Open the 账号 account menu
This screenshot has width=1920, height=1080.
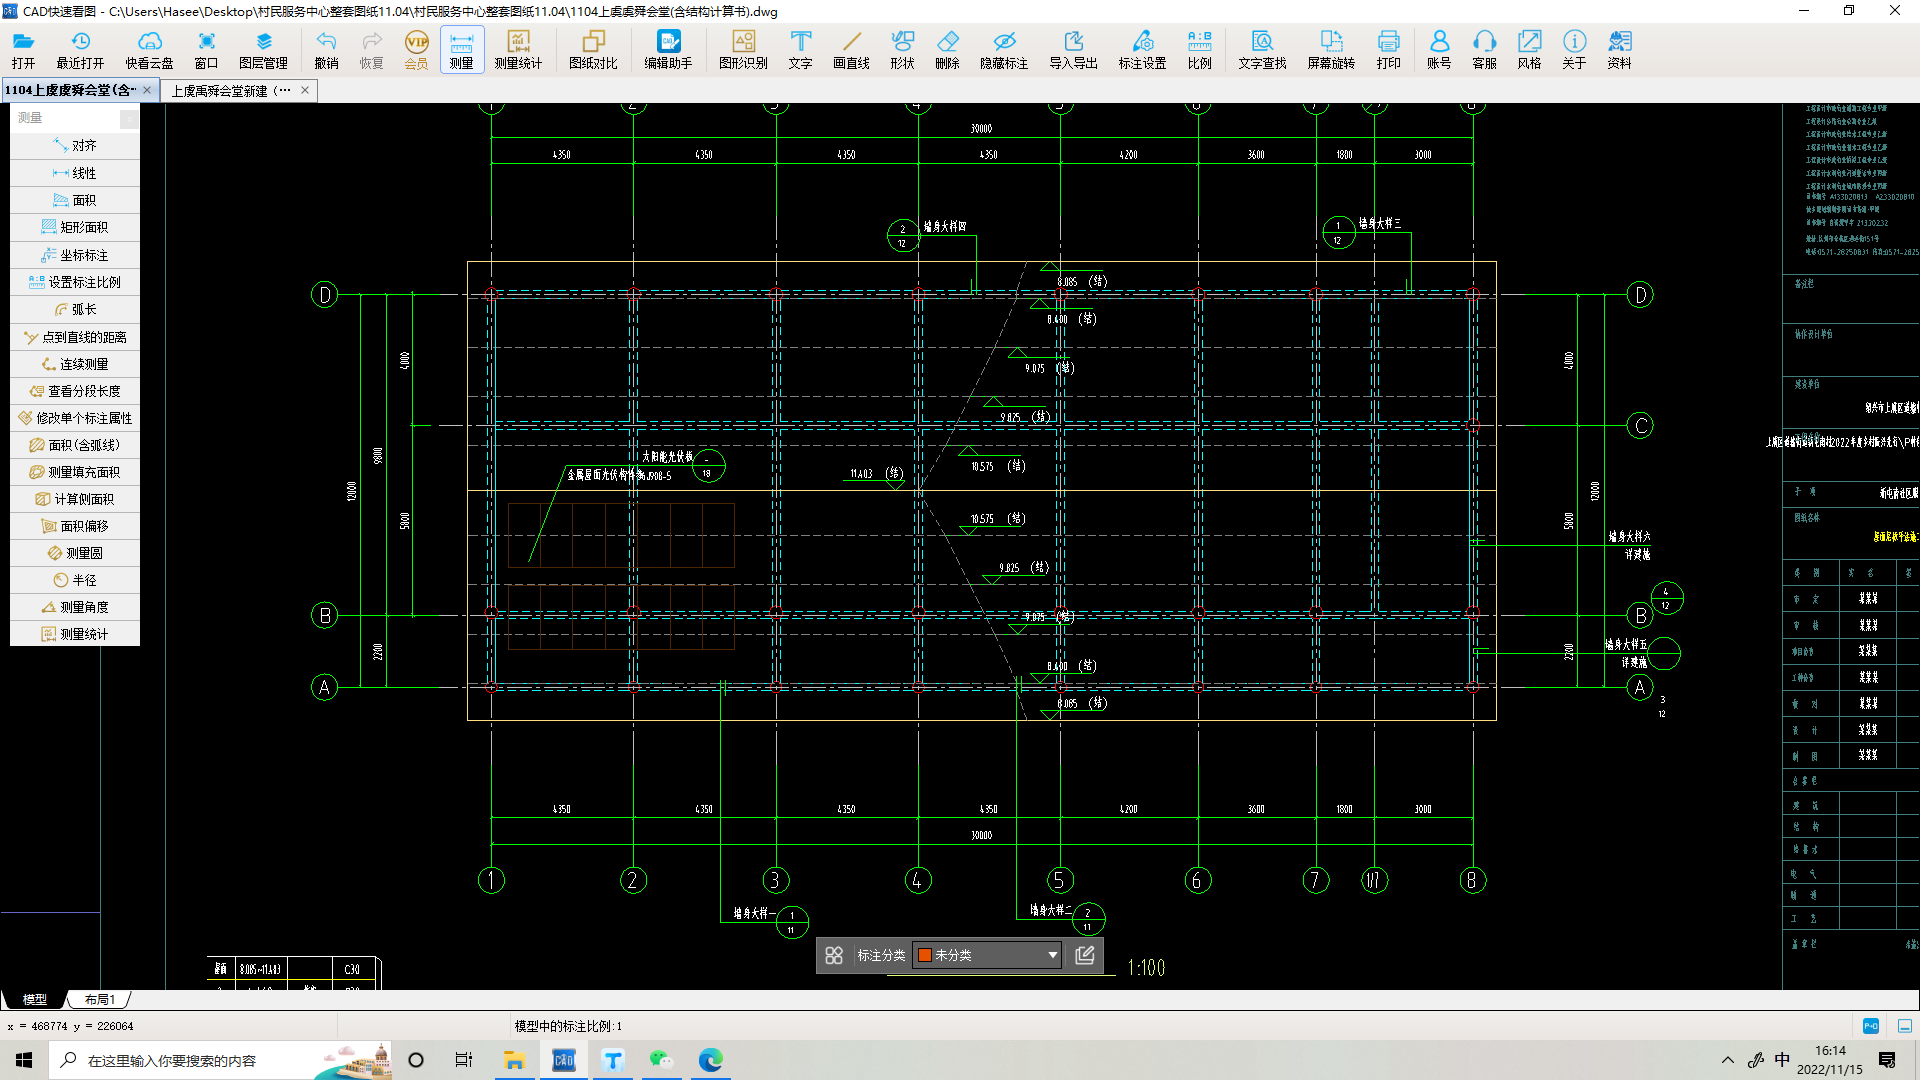pos(1439,49)
